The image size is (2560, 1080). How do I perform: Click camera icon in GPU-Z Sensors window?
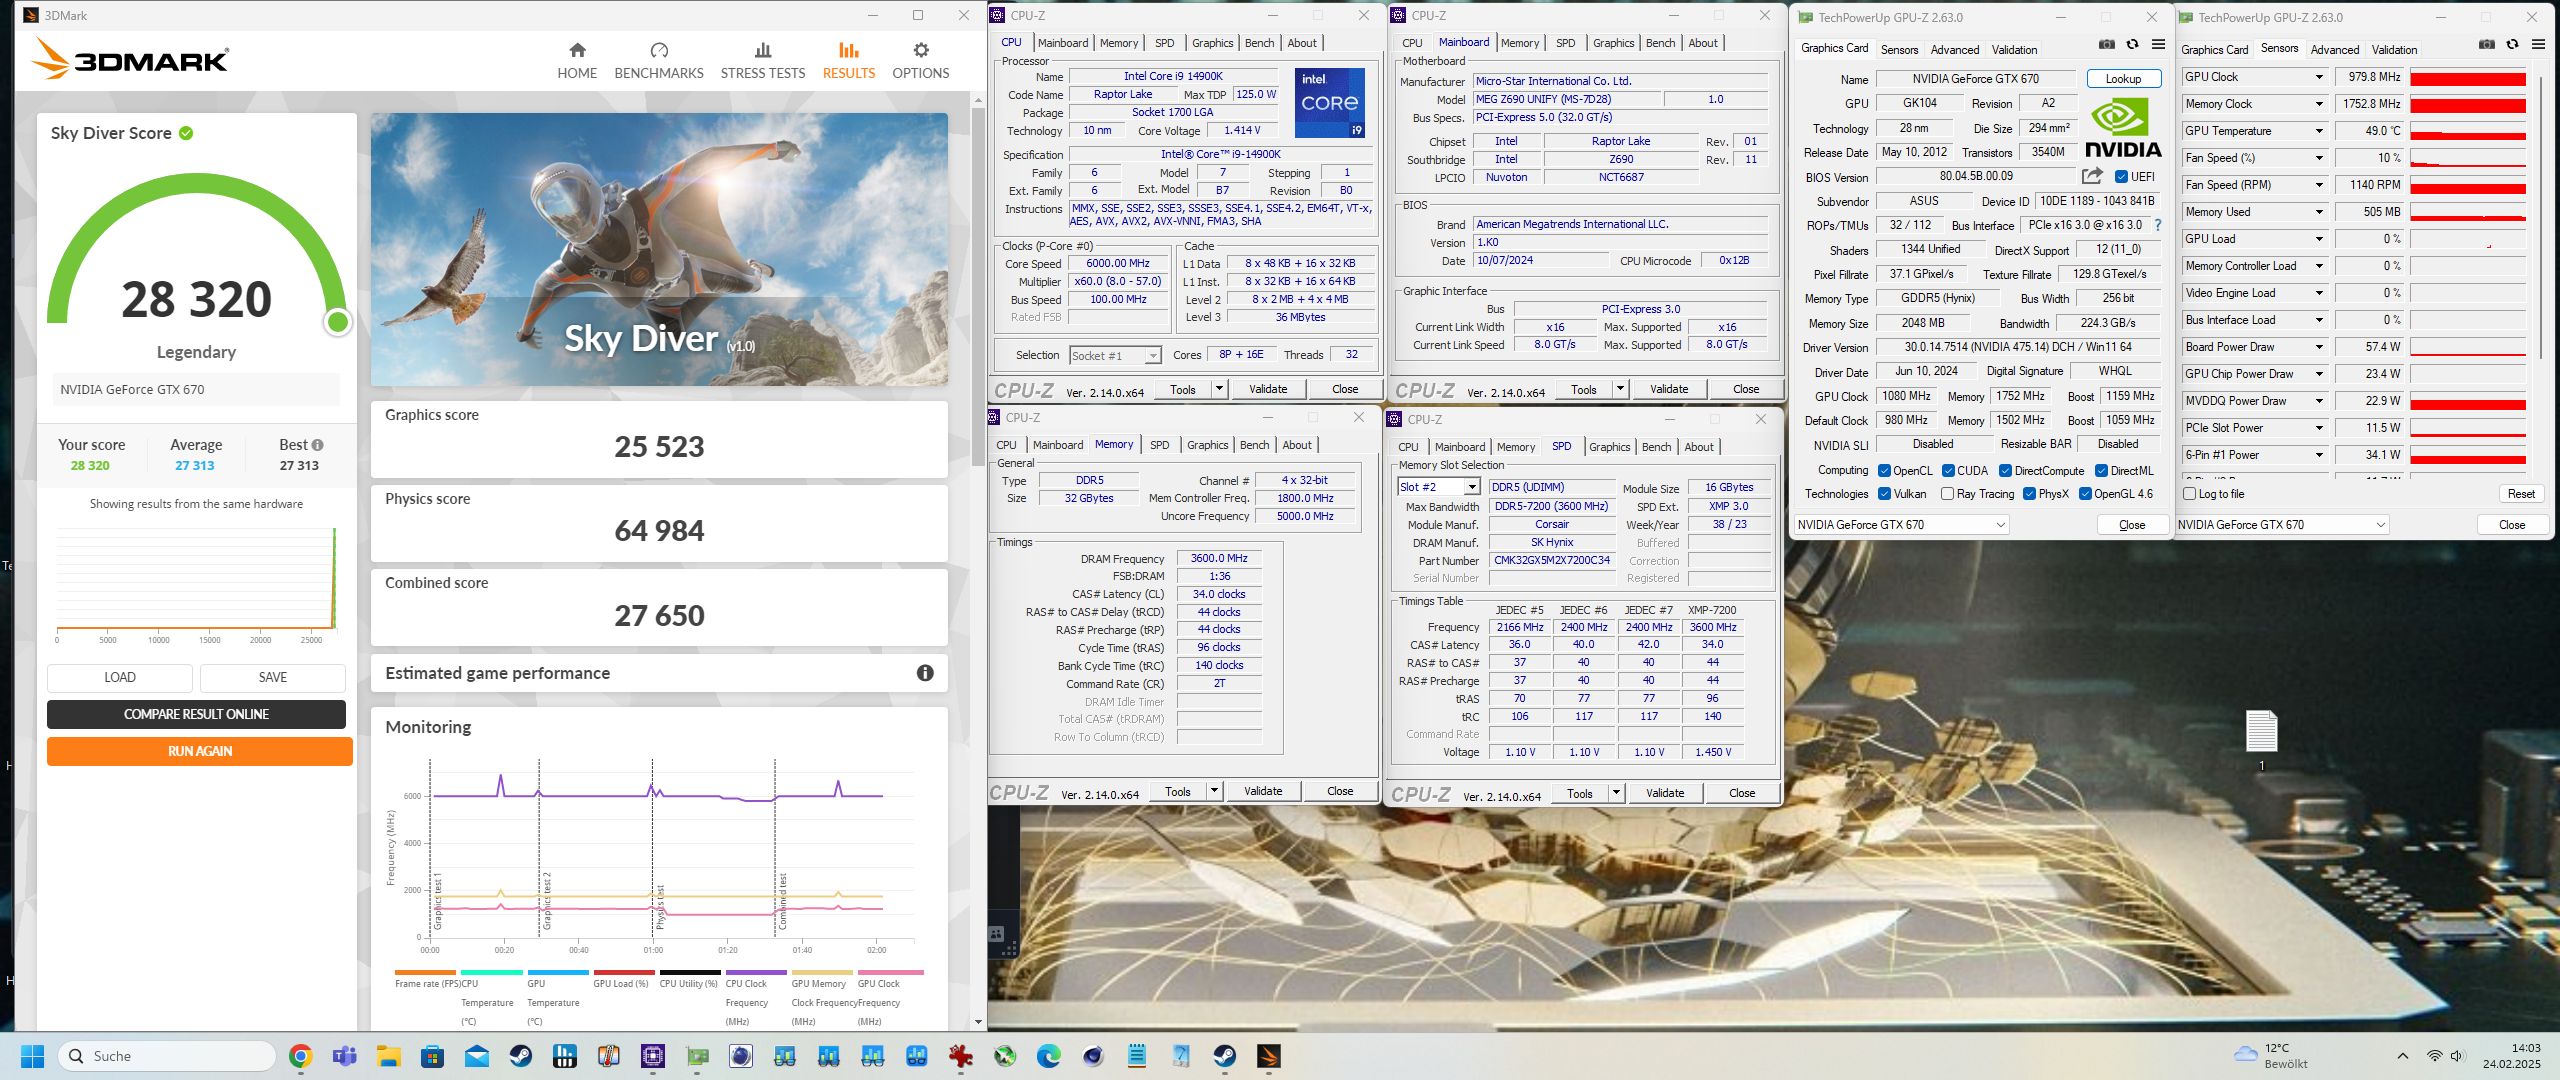[x=2487, y=45]
